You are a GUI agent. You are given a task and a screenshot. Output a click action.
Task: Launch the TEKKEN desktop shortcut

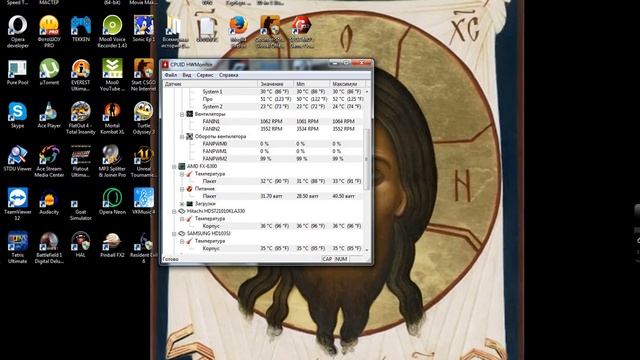coord(81,29)
